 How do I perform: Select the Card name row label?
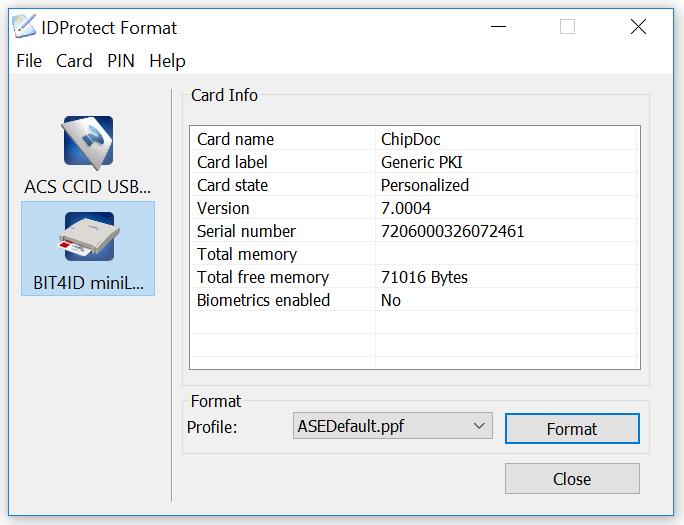236,139
